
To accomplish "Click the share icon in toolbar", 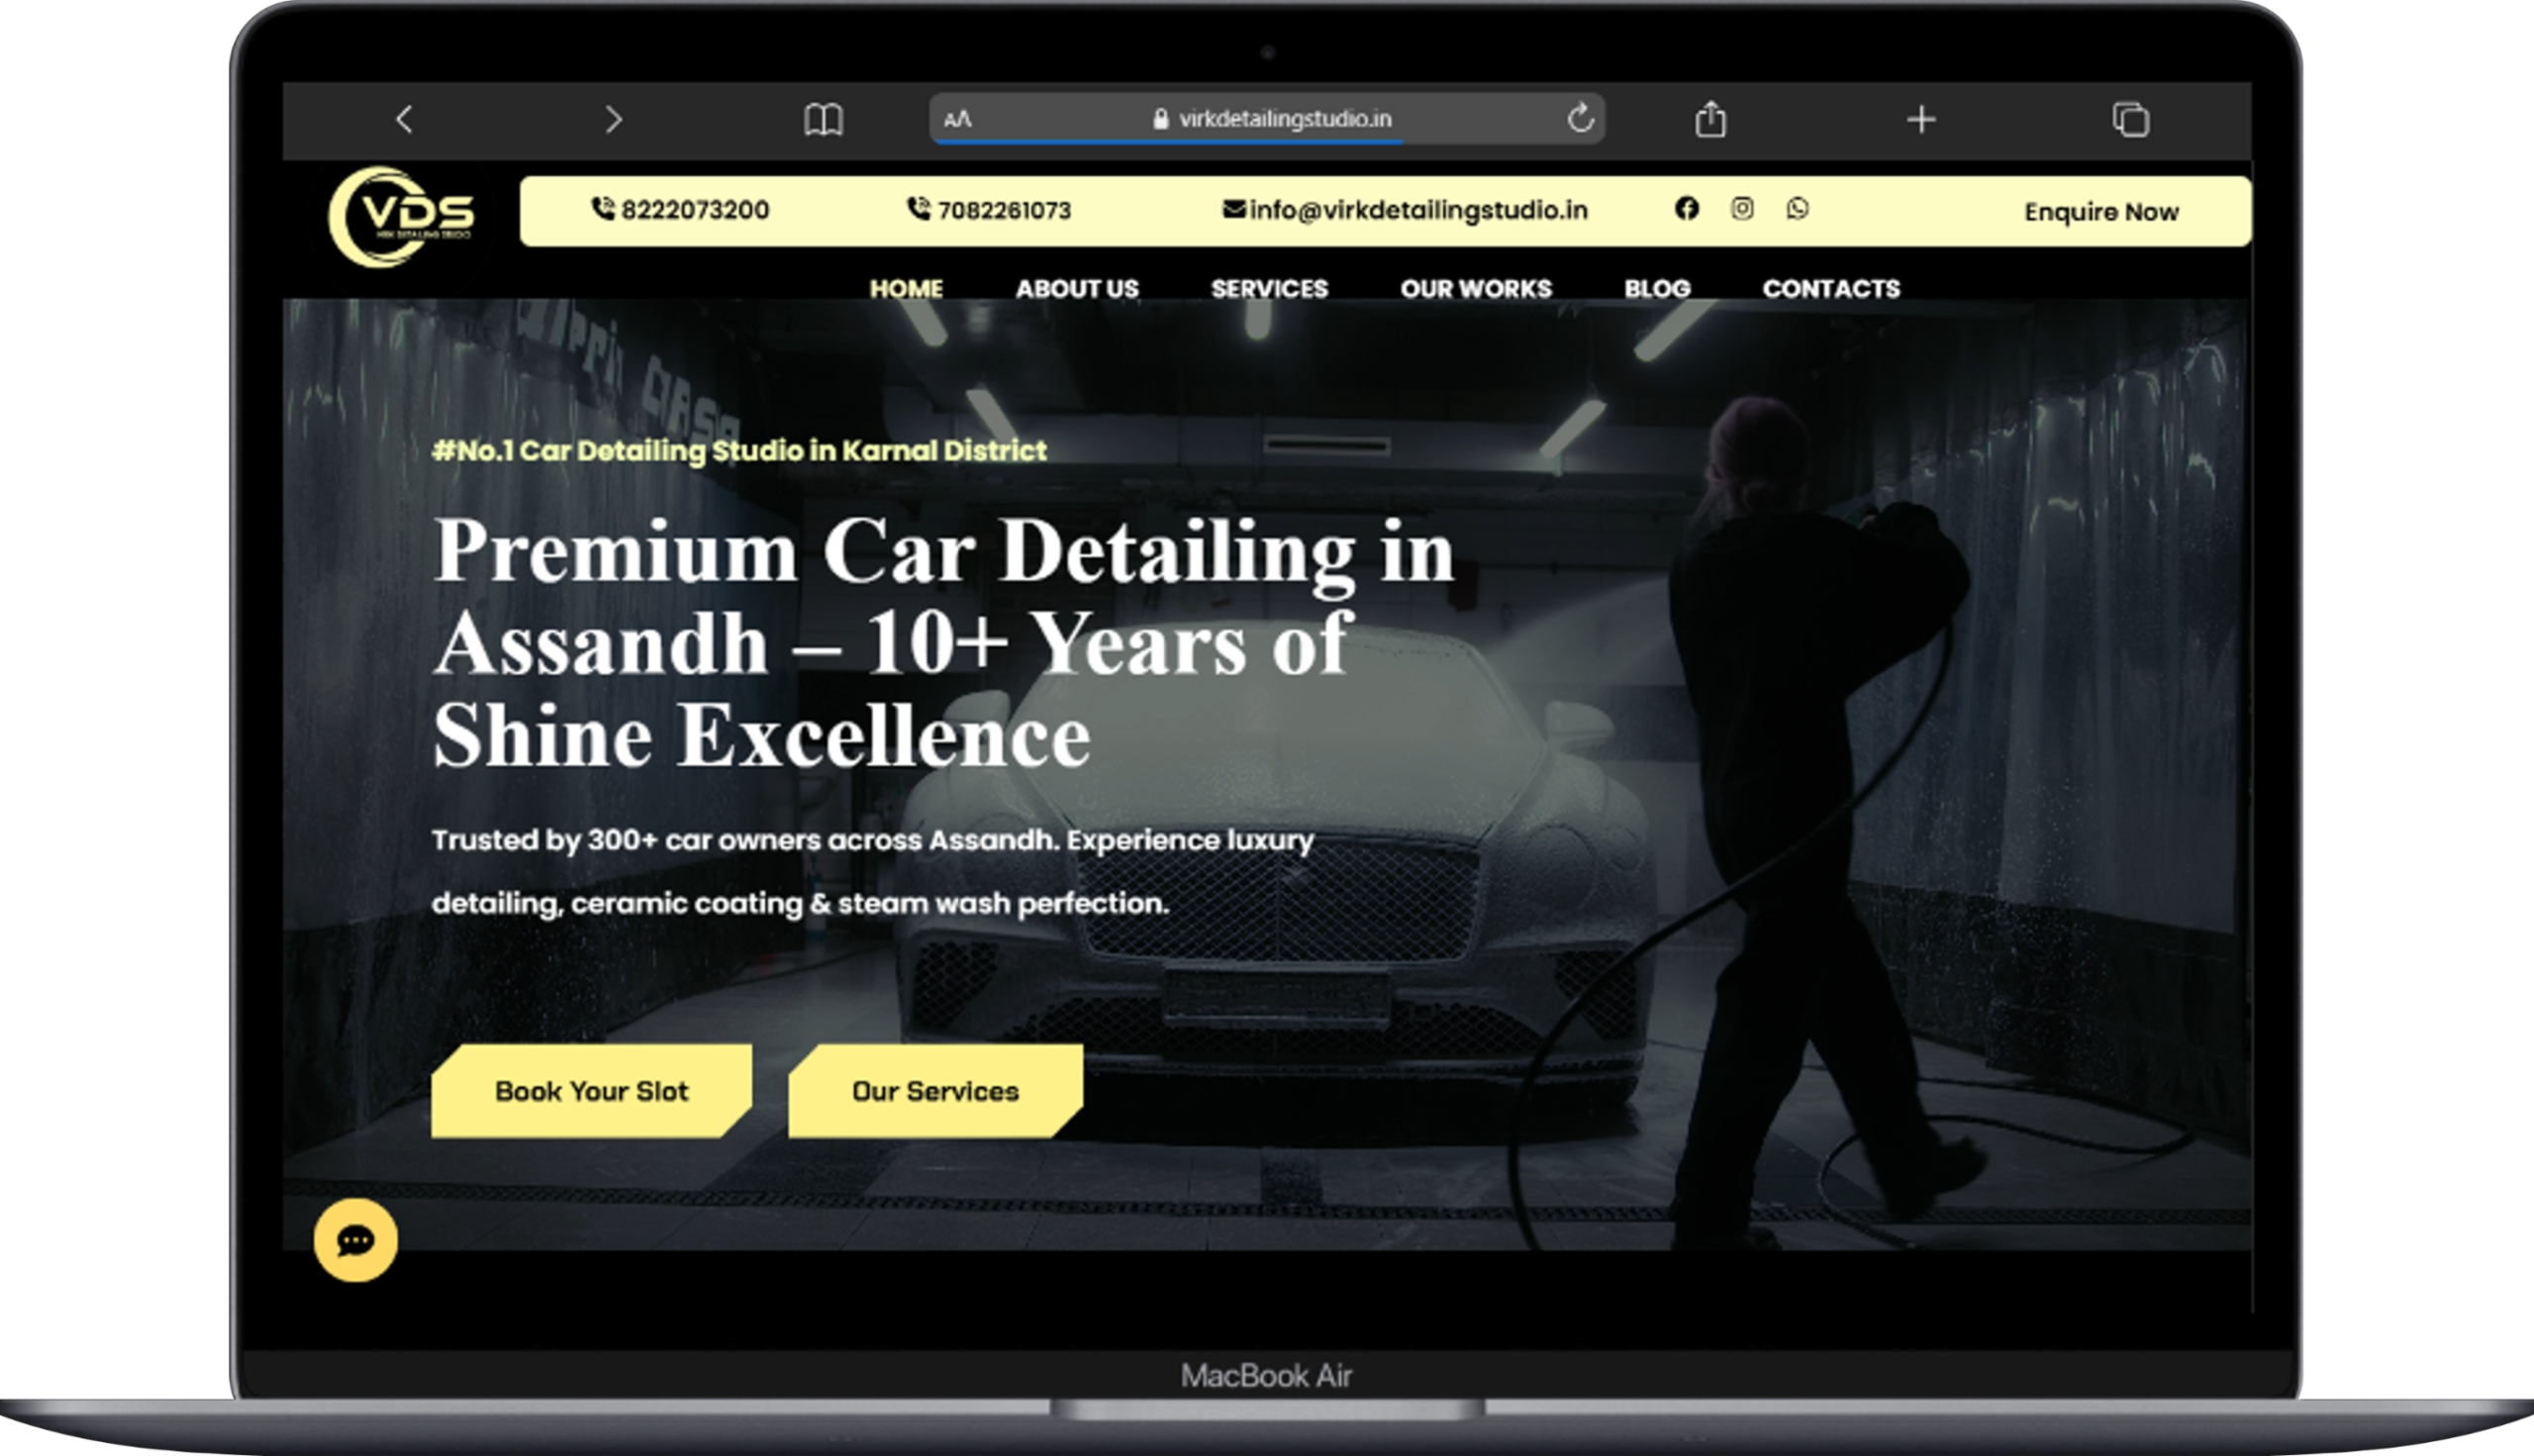I will pos(1711,119).
